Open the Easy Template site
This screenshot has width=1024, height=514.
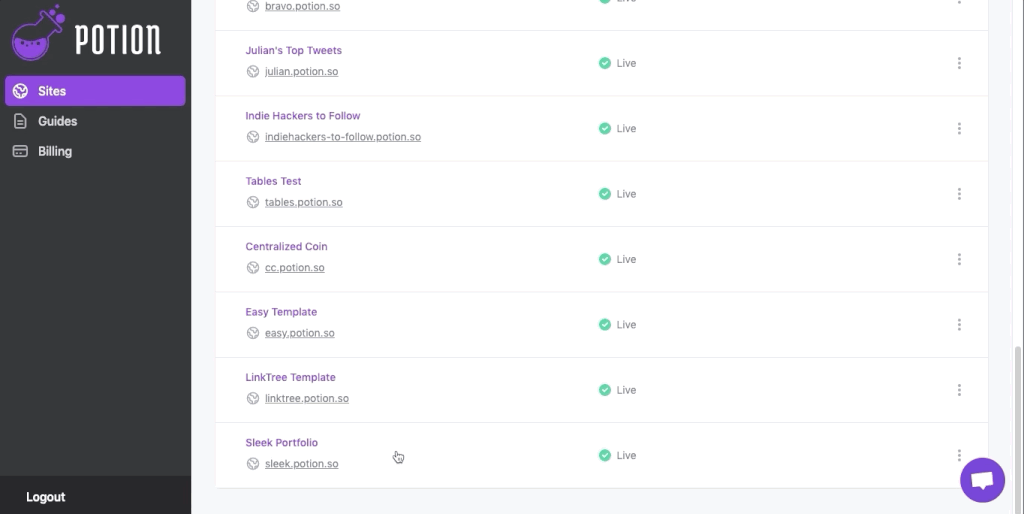tap(281, 312)
